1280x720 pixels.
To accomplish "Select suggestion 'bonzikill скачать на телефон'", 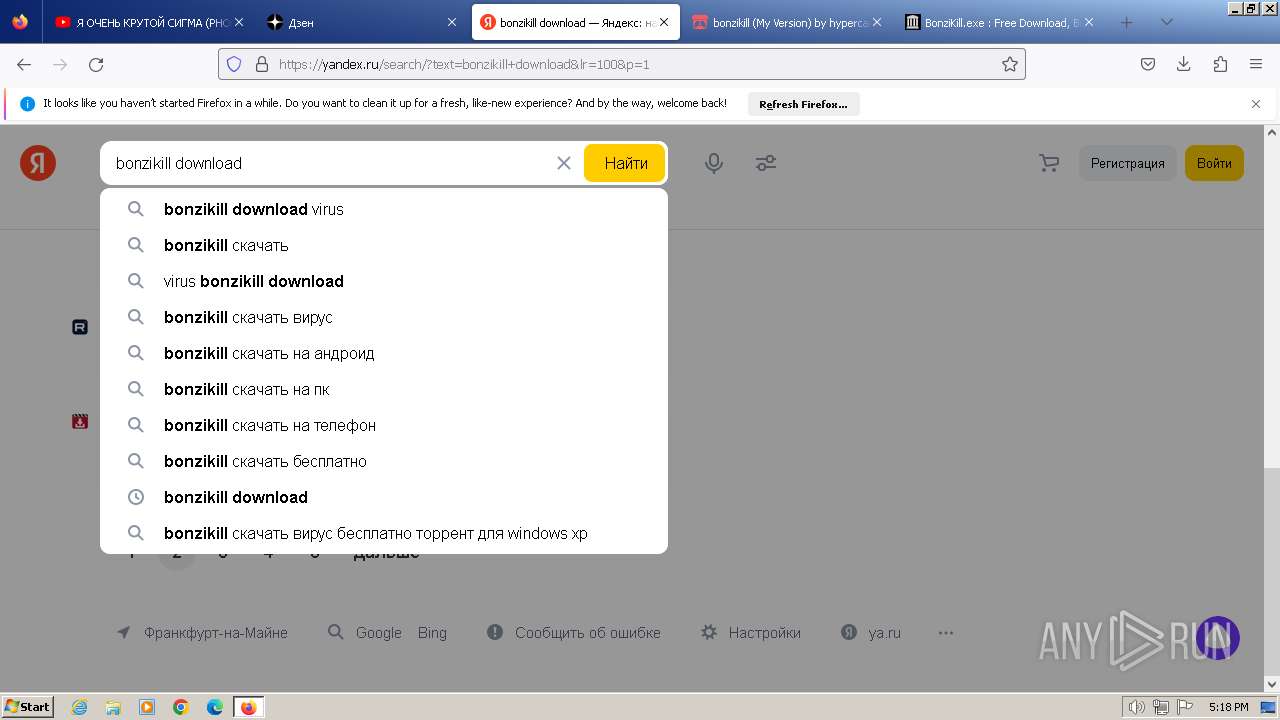I will pyautogui.click(x=384, y=425).
